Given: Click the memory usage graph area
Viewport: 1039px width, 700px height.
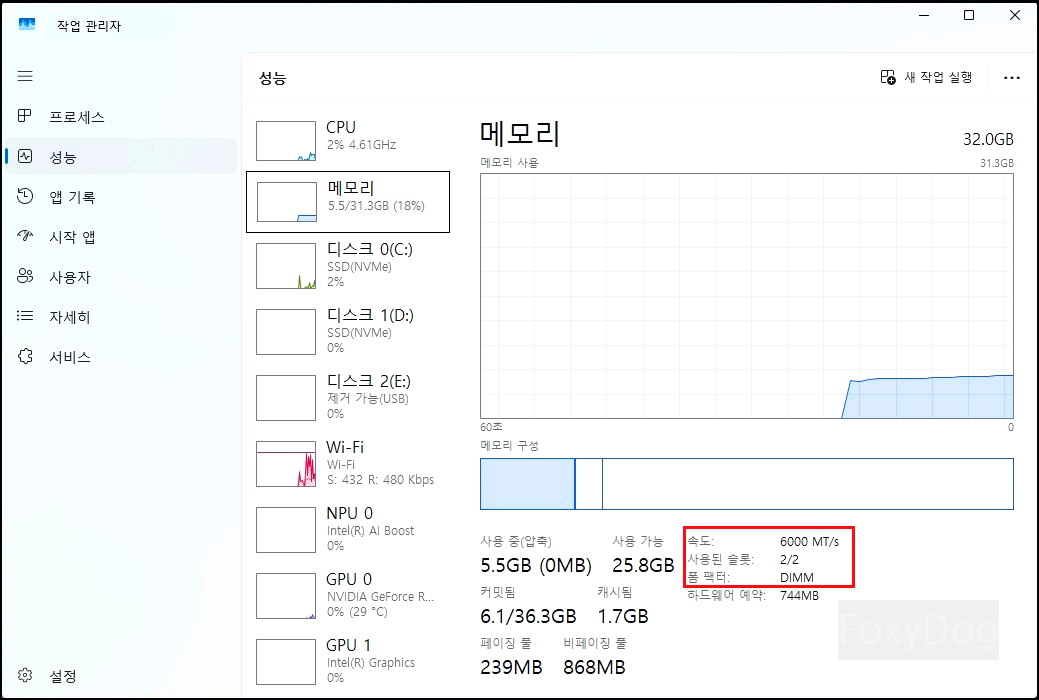Looking at the screenshot, I should coord(747,296).
